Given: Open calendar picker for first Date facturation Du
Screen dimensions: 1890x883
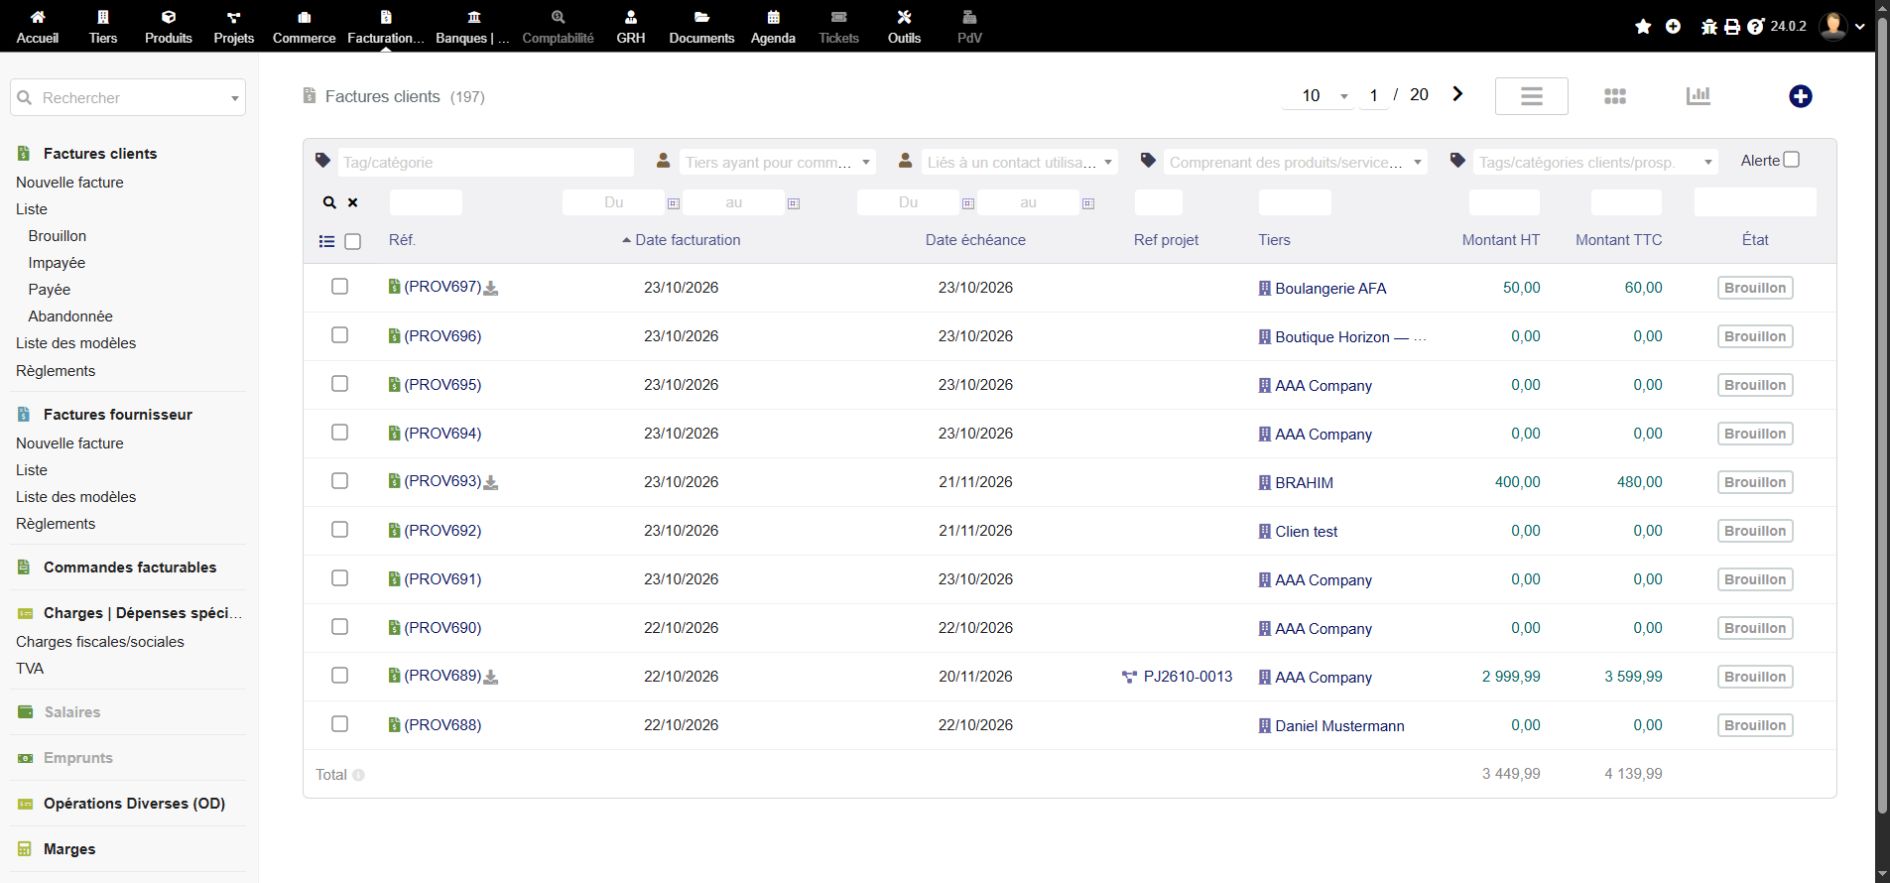Looking at the screenshot, I should click(673, 203).
